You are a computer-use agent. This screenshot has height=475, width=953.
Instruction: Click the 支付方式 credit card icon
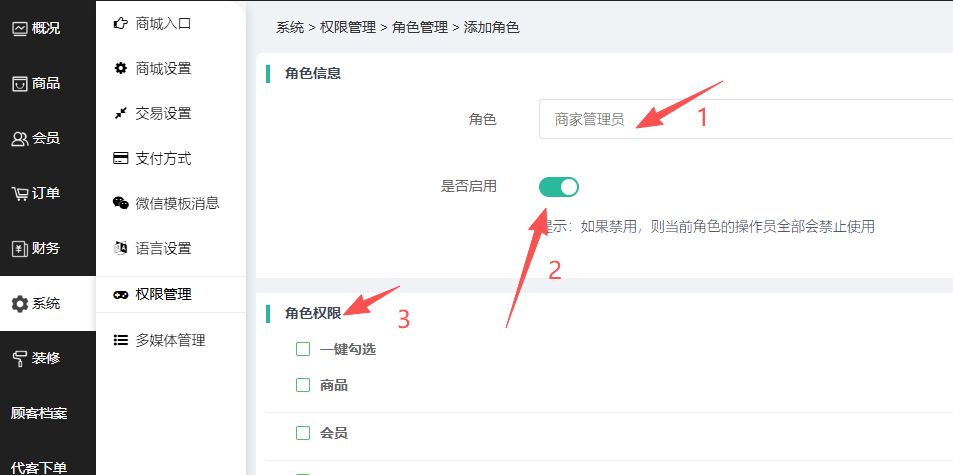[x=121, y=158]
